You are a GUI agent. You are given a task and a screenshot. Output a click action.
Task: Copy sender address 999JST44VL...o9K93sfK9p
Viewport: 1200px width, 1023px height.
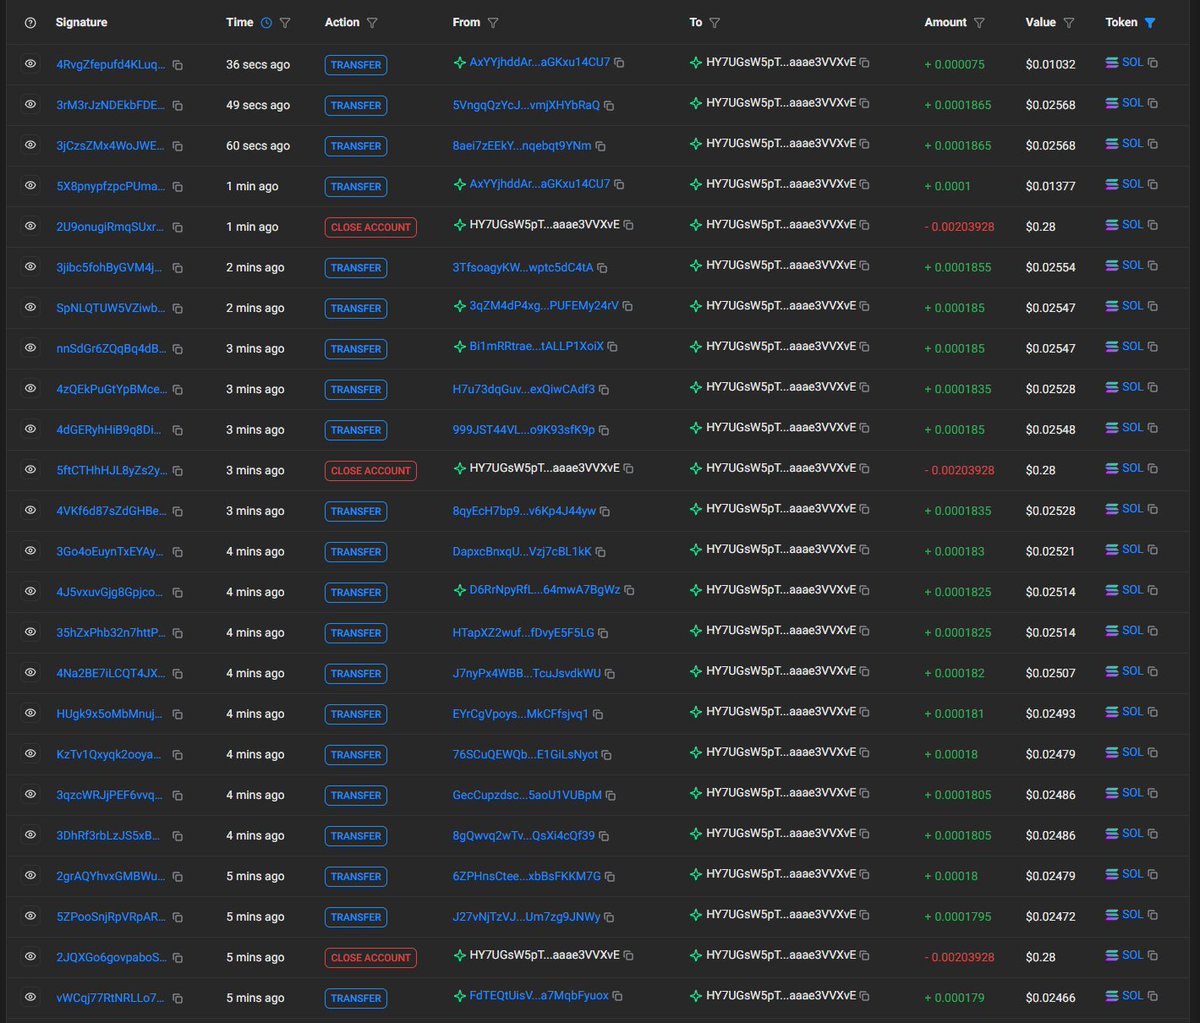[603, 430]
